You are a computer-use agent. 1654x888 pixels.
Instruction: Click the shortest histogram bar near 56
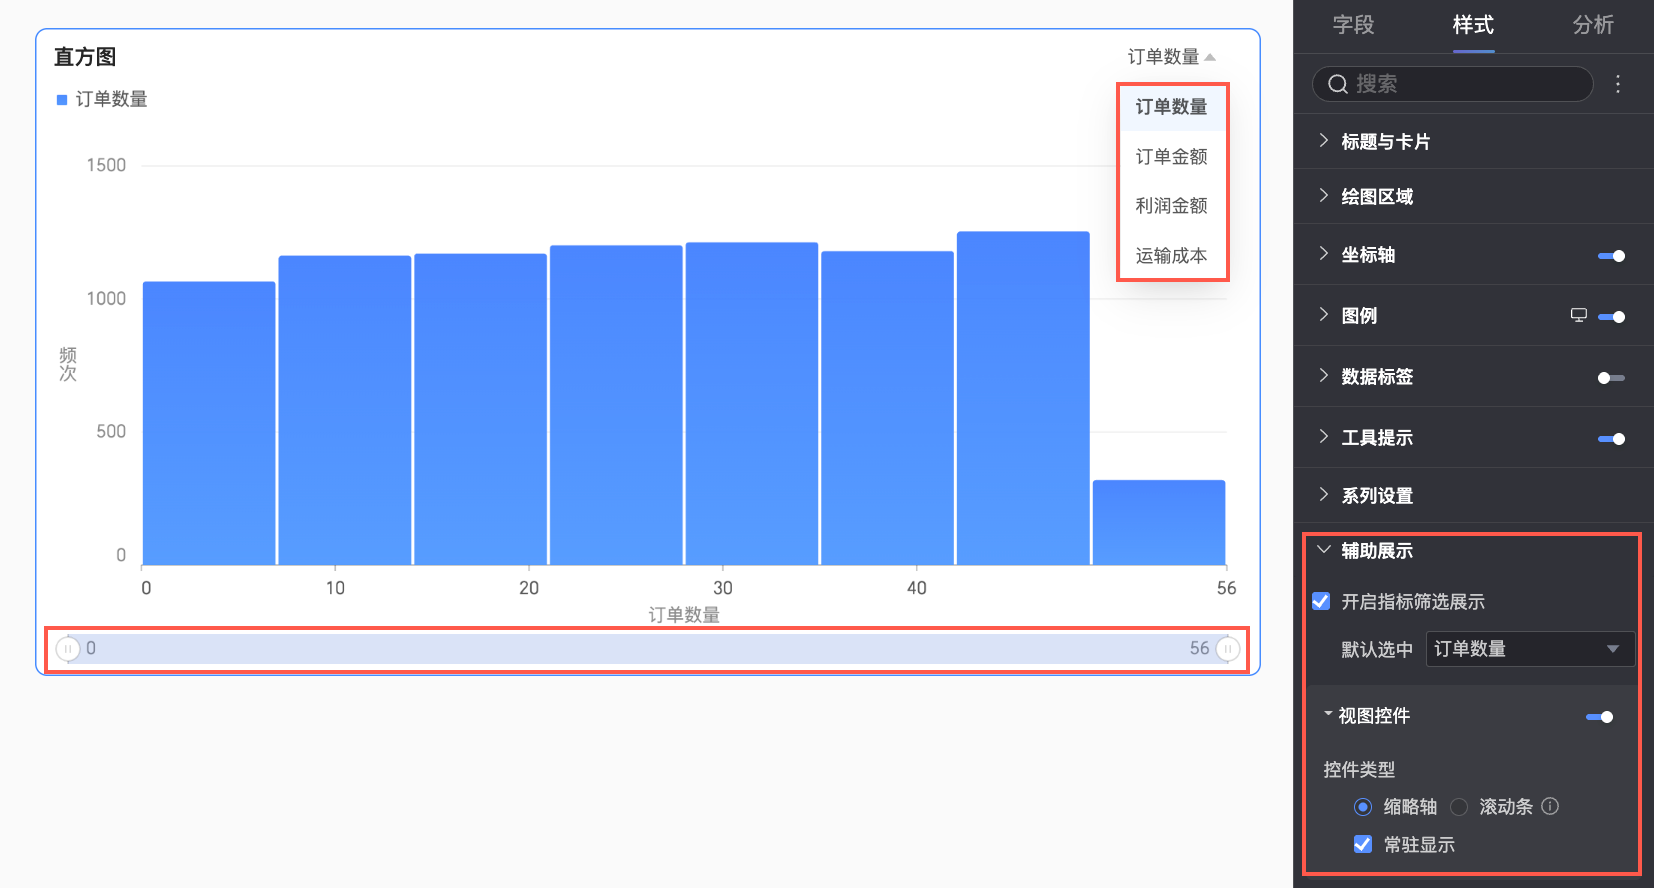click(x=1159, y=522)
